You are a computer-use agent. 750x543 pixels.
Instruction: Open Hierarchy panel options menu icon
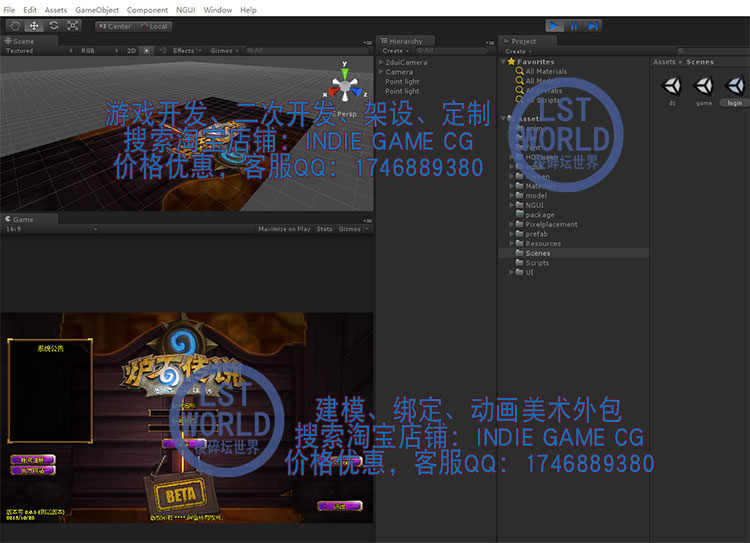490,43
